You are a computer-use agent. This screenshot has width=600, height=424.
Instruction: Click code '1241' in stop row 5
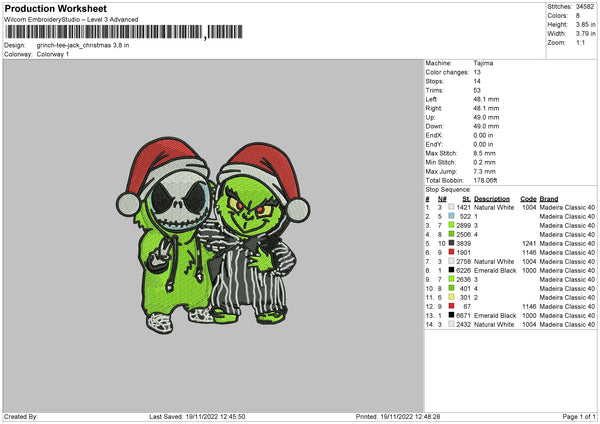529,243
